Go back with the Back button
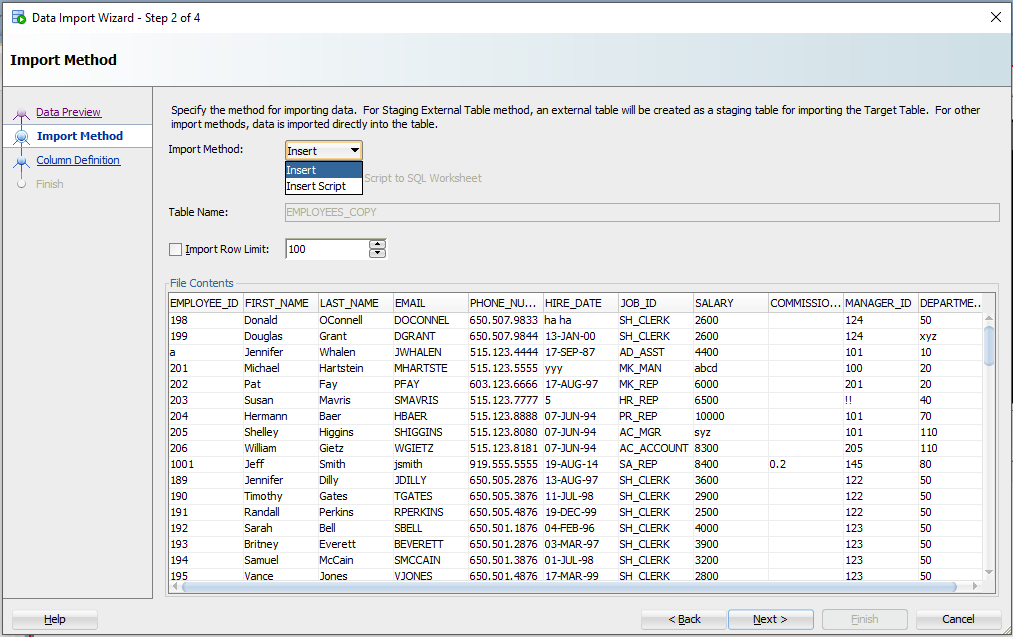 683,619
